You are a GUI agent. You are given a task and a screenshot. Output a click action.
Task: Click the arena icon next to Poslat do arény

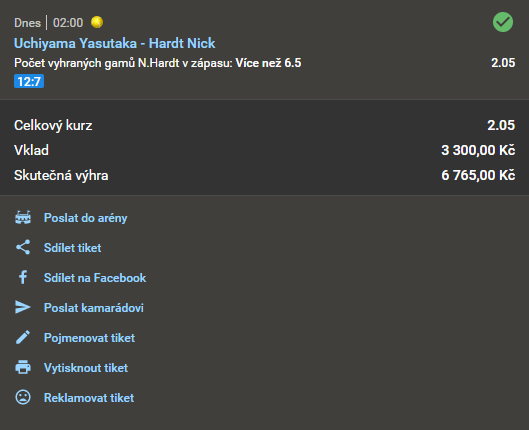[23, 218]
